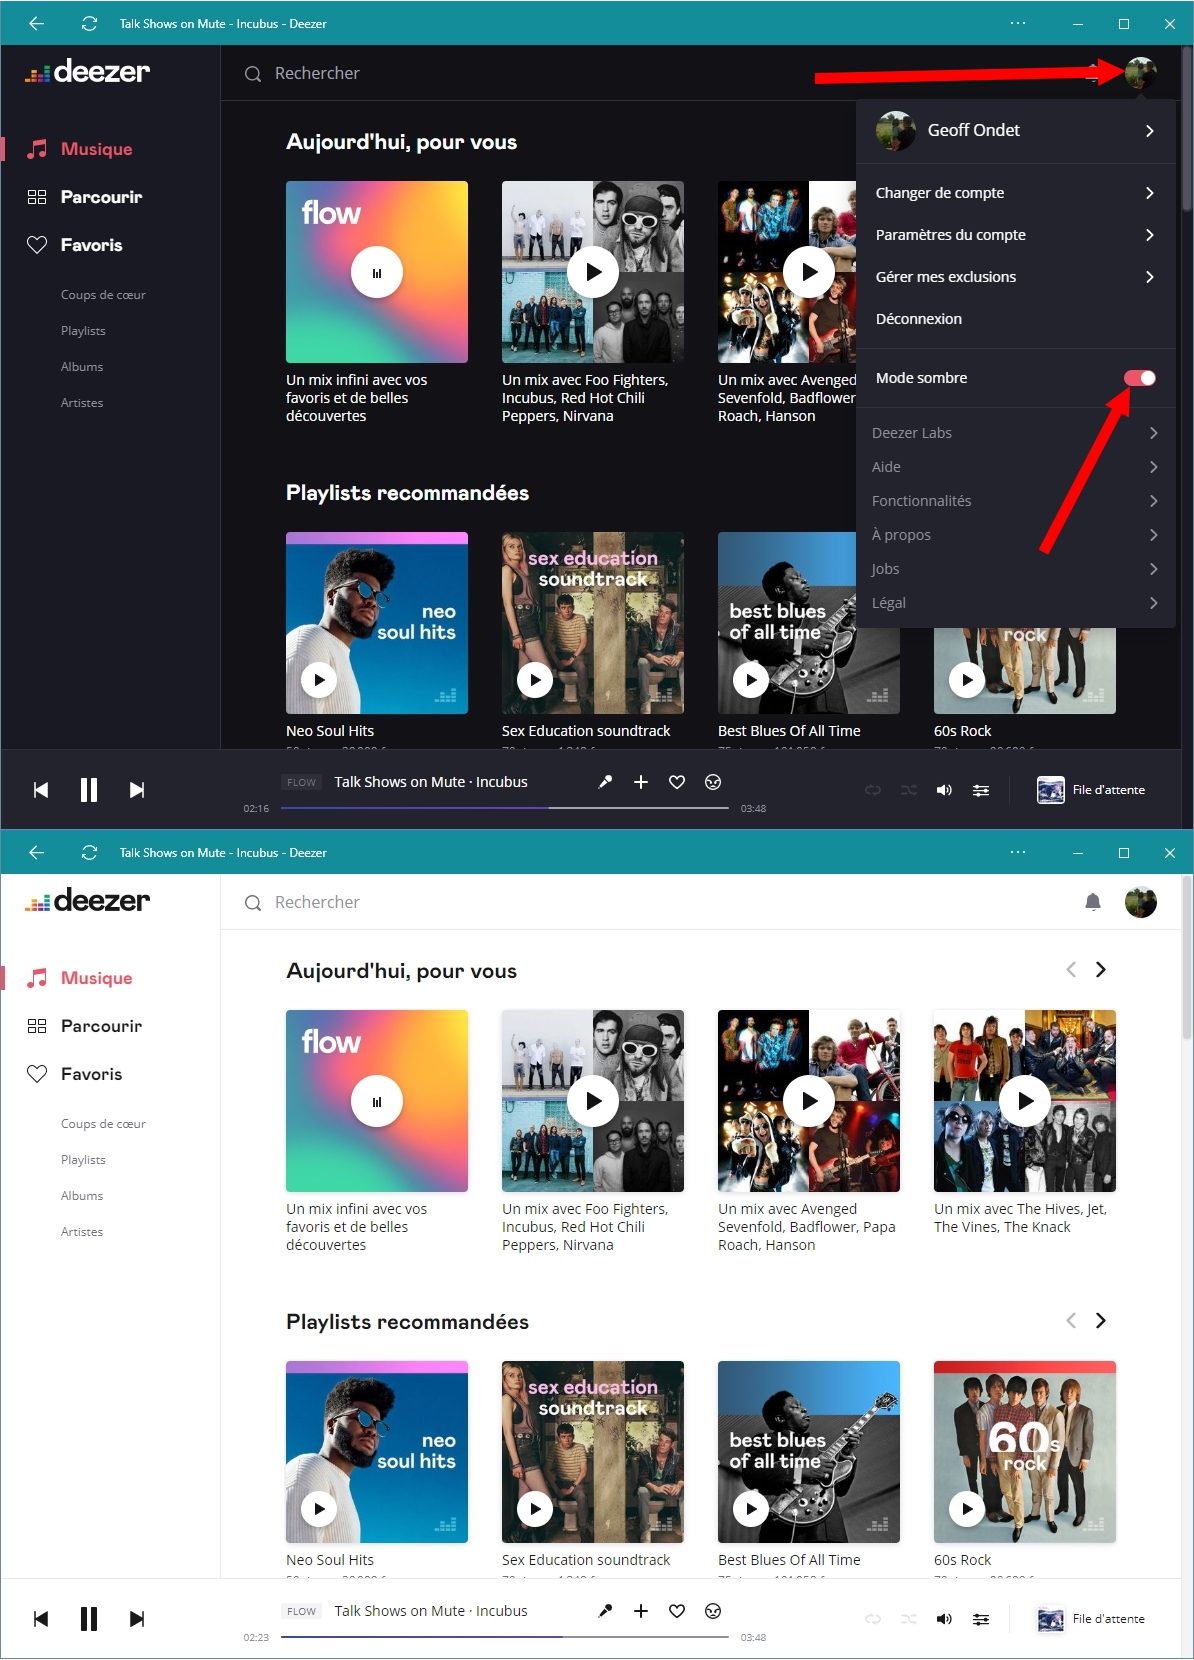Open Artistes in the light window sidebar

82,1232
